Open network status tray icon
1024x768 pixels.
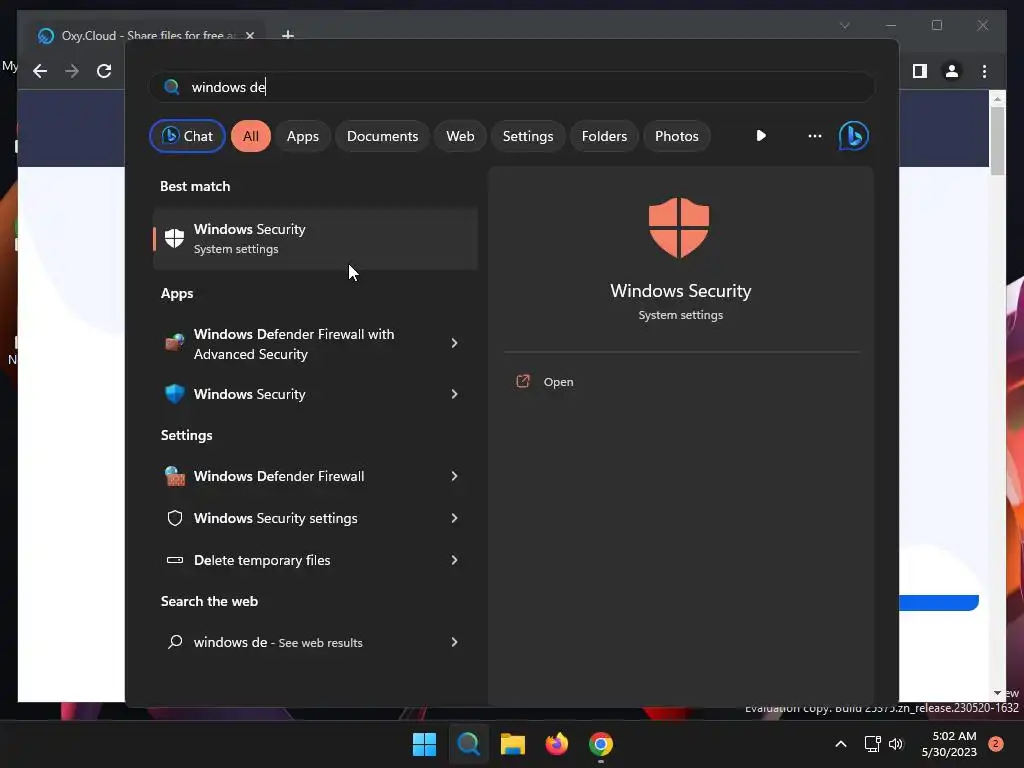872,744
